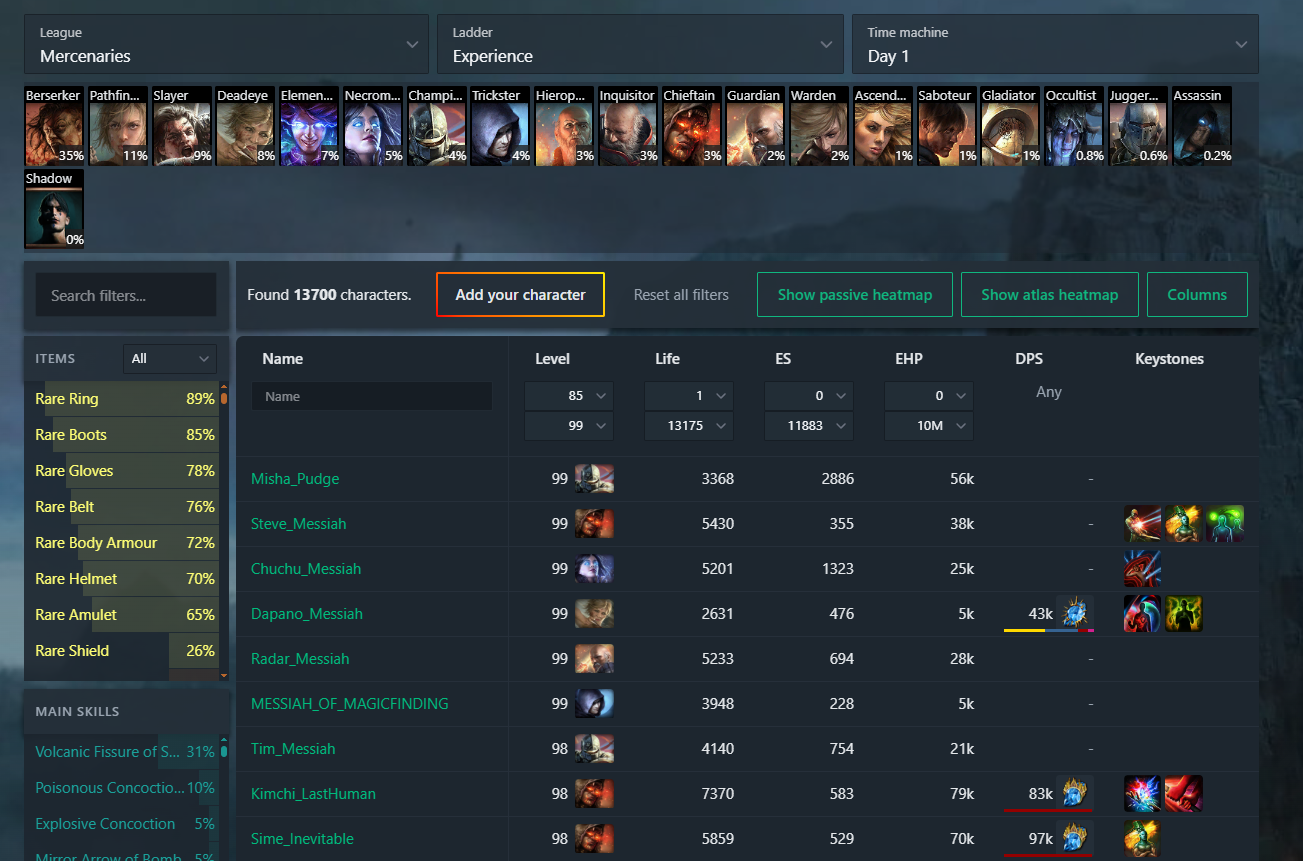Choose the Slayer ascendancy portrait
Screen dimensions: 1303x861
[183, 126]
